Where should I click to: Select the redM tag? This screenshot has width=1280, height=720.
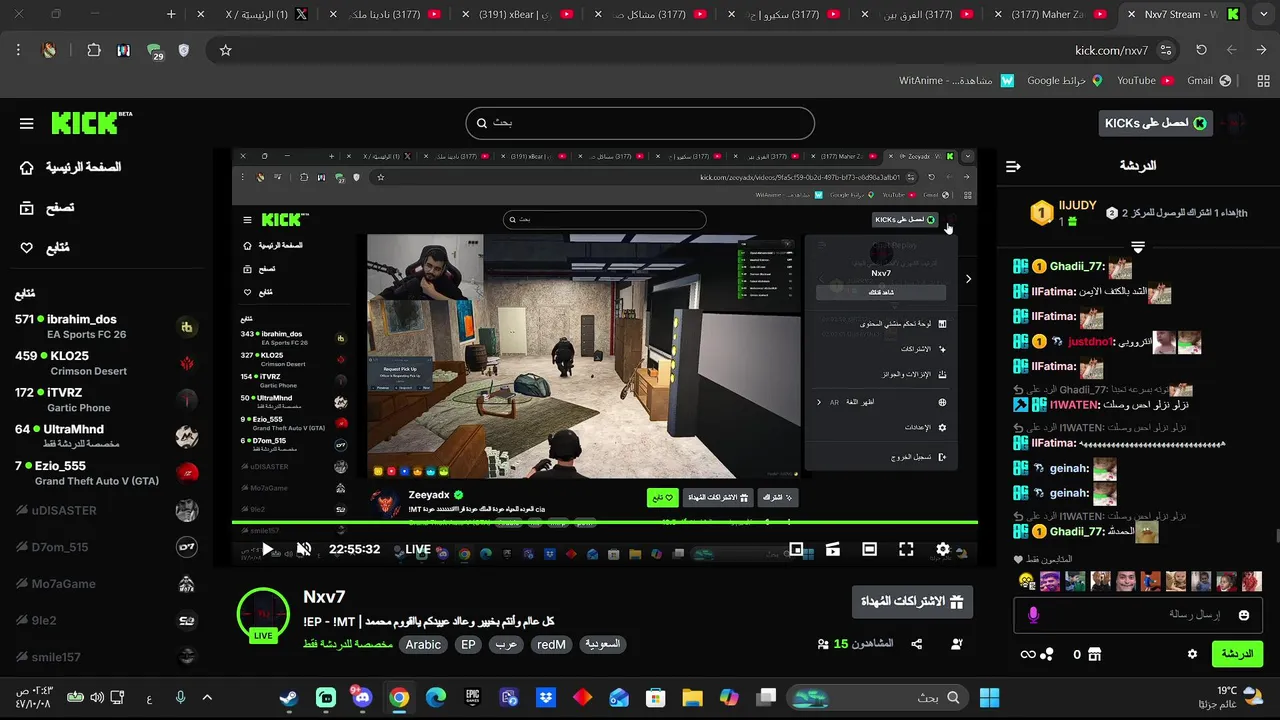tap(552, 645)
